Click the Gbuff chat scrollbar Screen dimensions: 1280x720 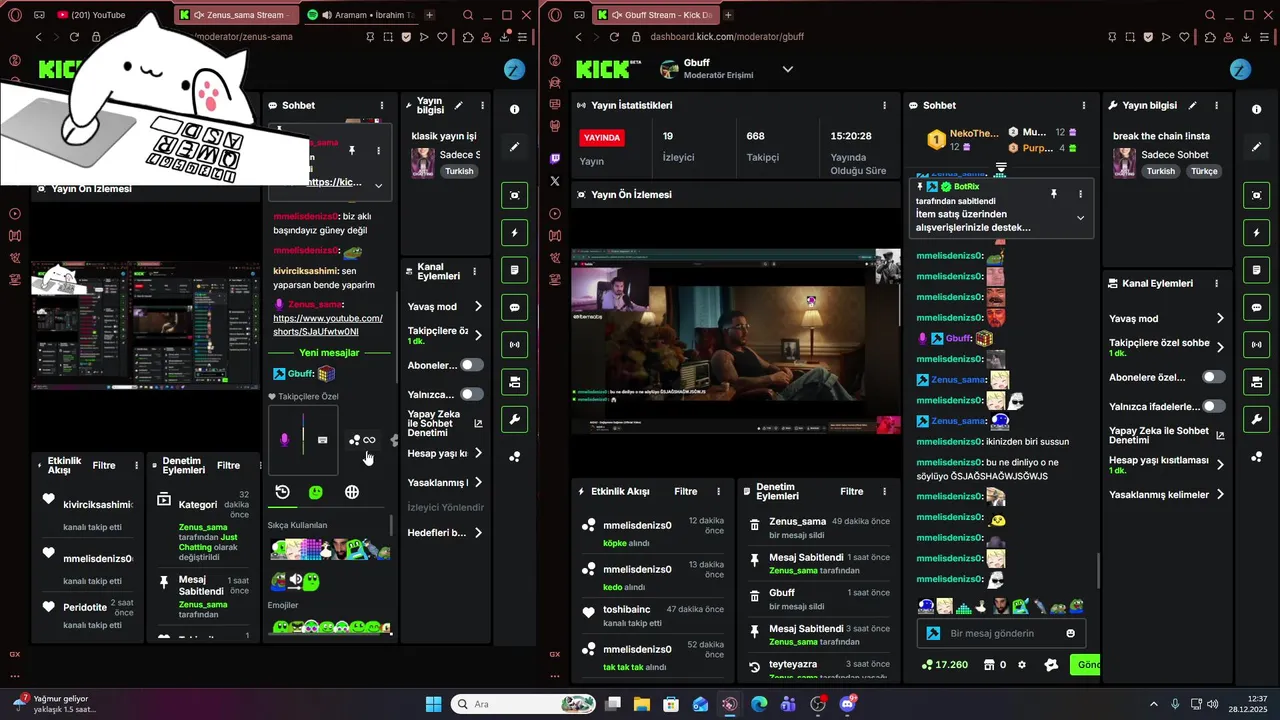click(1098, 572)
